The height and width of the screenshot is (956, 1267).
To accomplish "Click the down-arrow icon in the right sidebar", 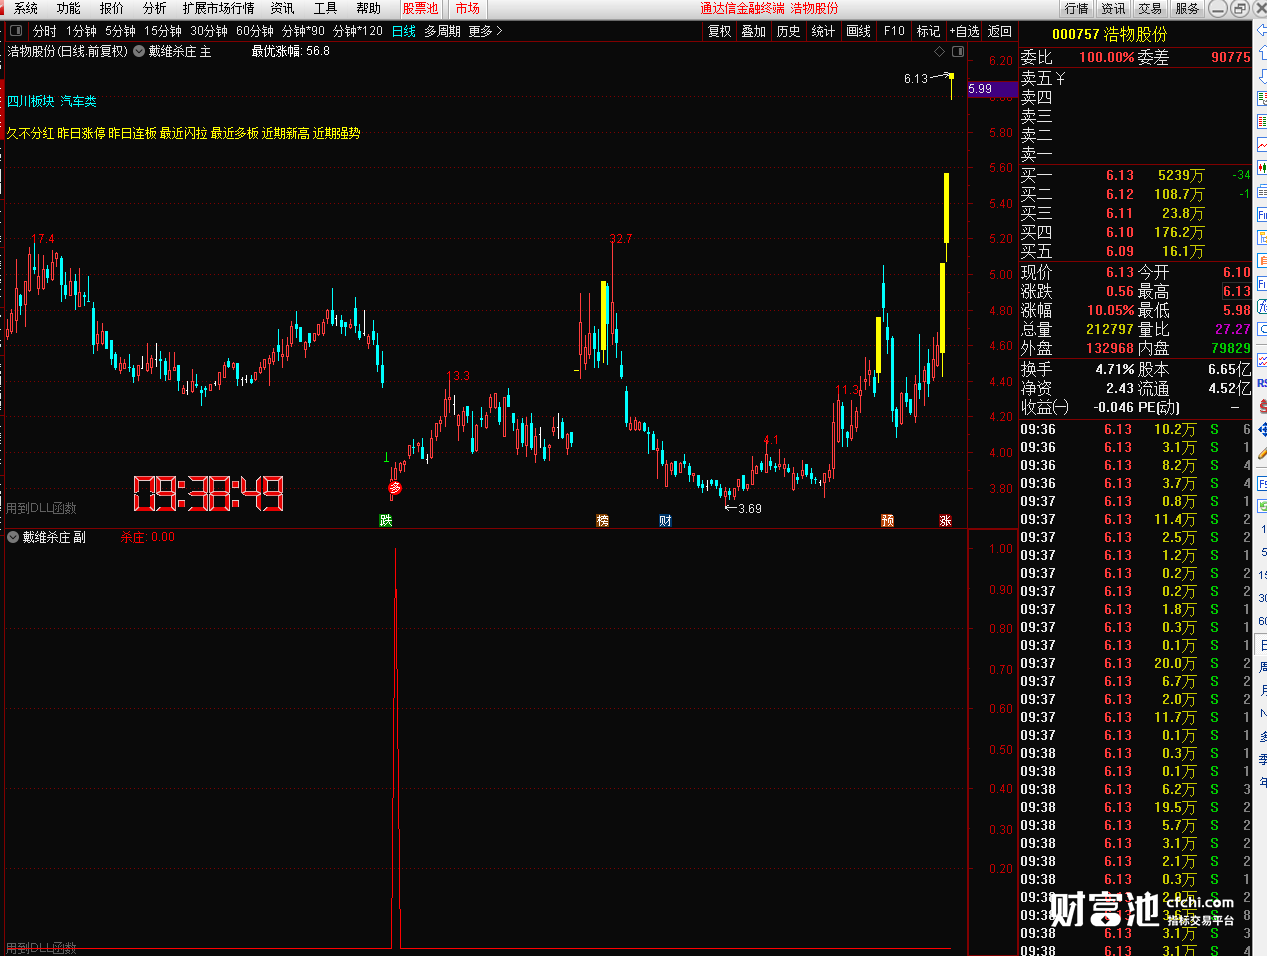I will 1262,74.
